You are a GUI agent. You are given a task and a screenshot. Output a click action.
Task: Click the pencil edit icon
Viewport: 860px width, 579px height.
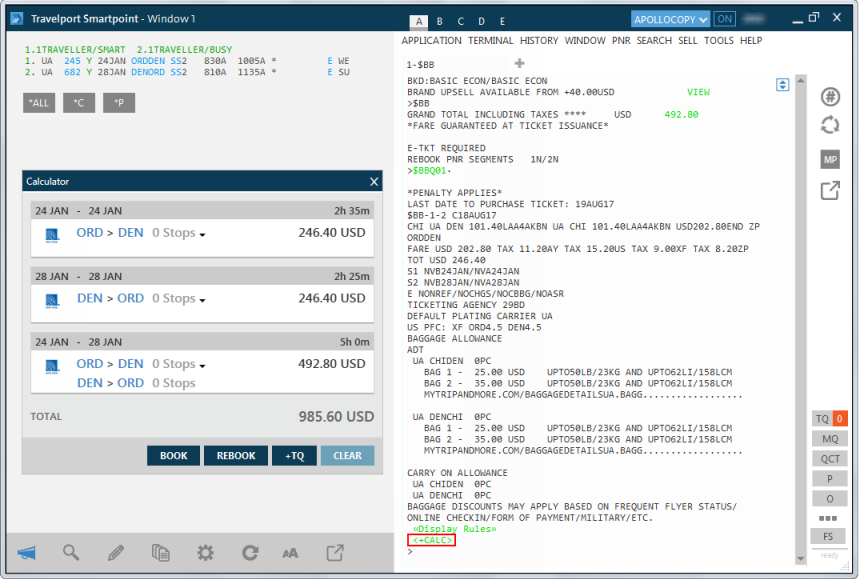coord(116,552)
